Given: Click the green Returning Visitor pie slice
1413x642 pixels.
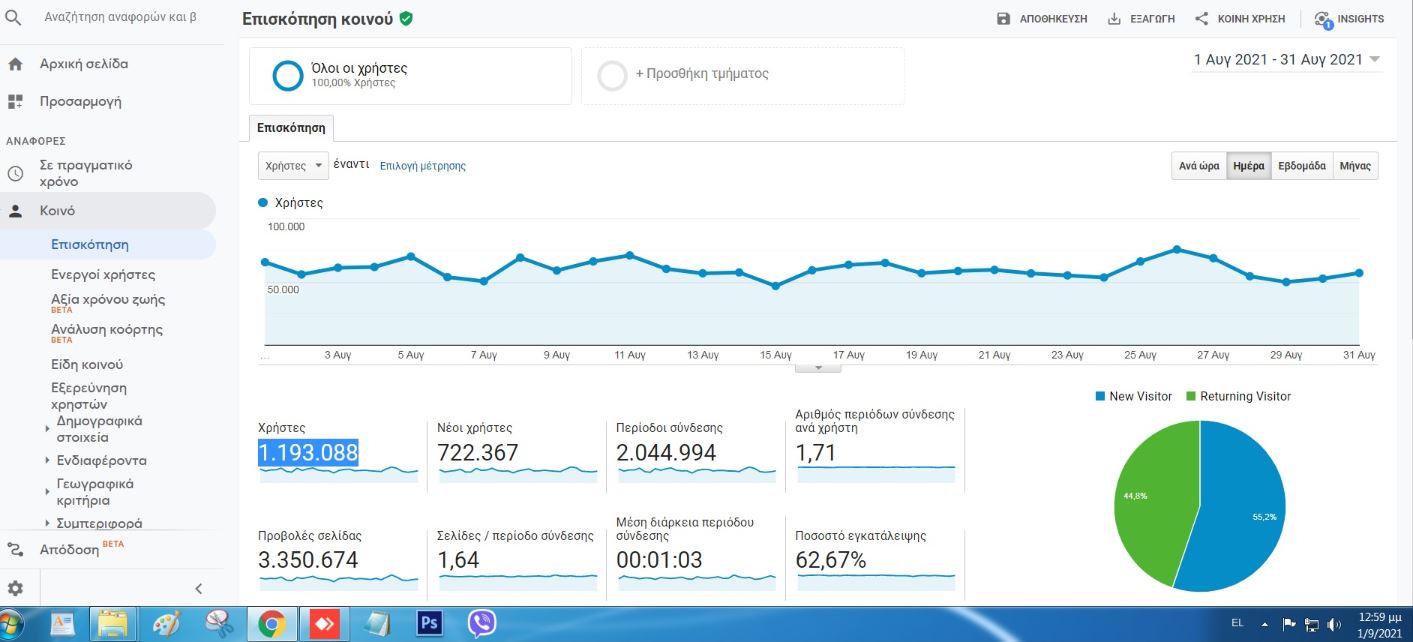Looking at the screenshot, I should click(1150, 500).
